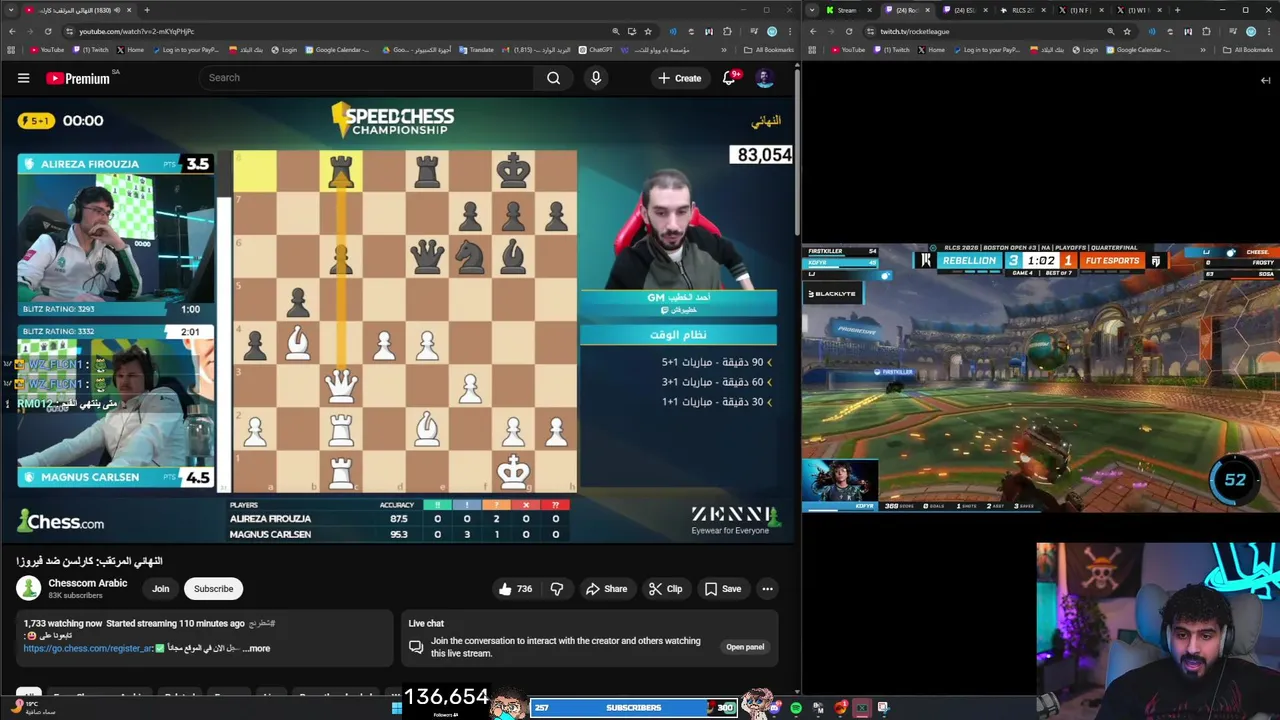Reload the YouTube page
1280x720 pixels.
click(x=47, y=31)
